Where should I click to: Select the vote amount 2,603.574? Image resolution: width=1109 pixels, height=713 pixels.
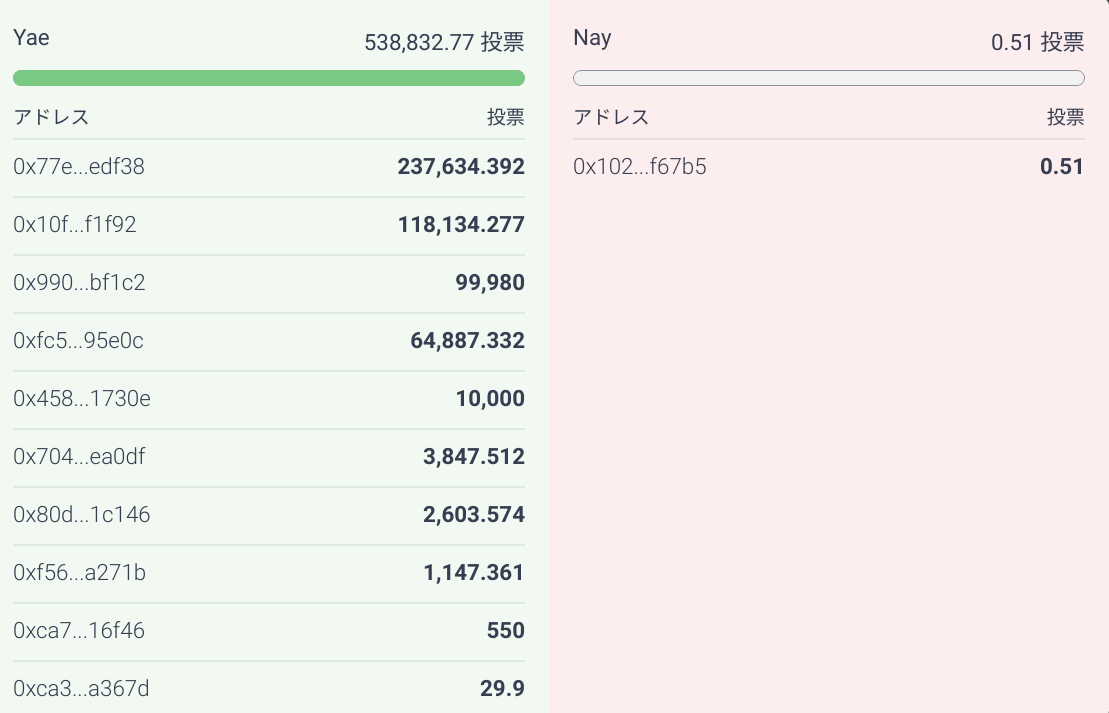[x=474, y=514]
